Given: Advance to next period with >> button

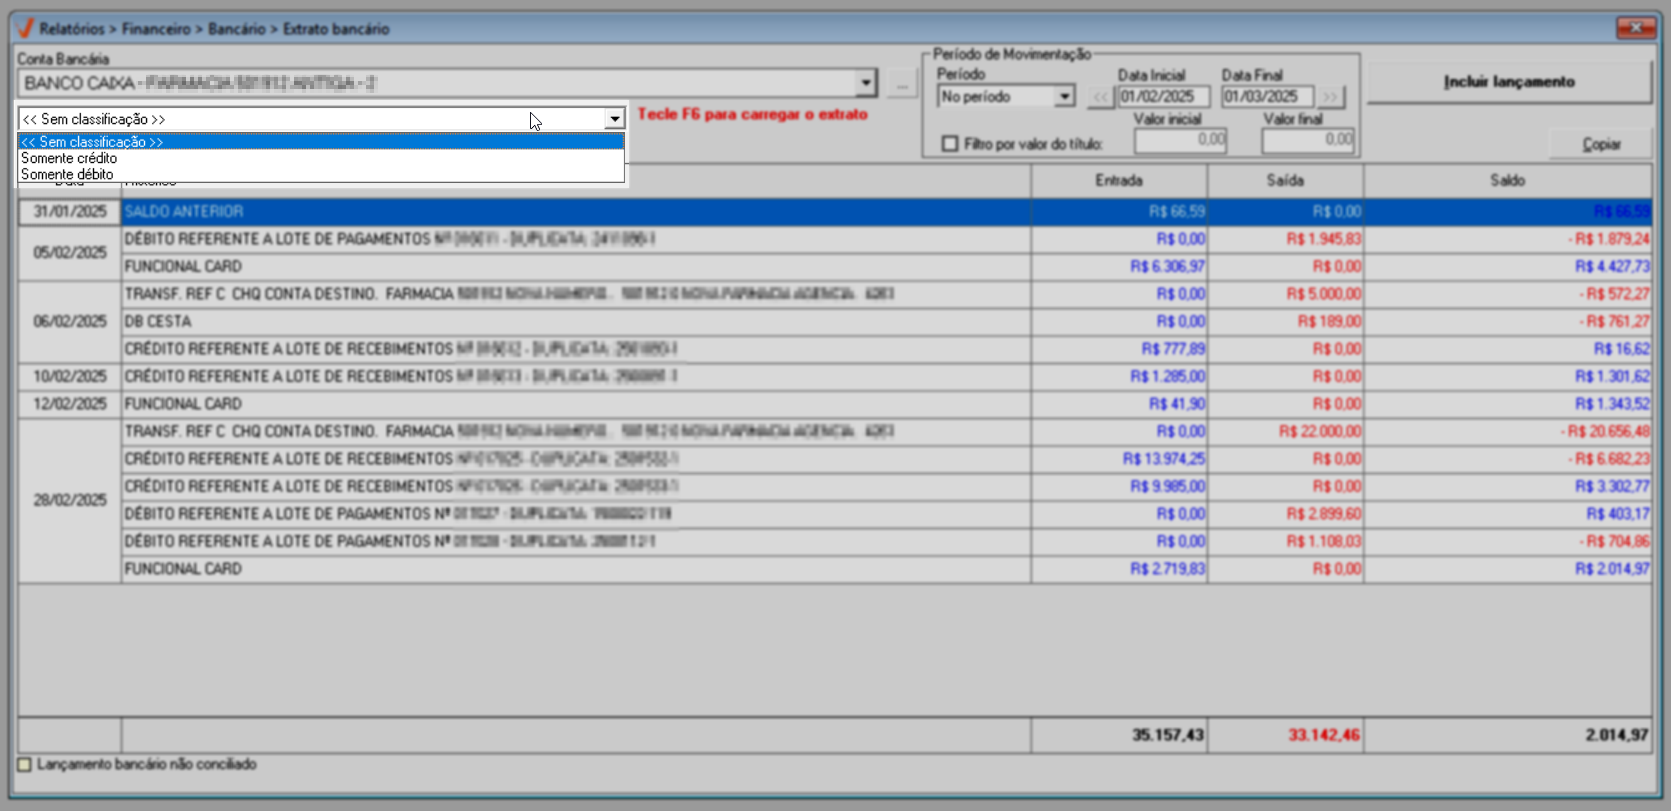Looking at the screenshot, I should 1331,97.
